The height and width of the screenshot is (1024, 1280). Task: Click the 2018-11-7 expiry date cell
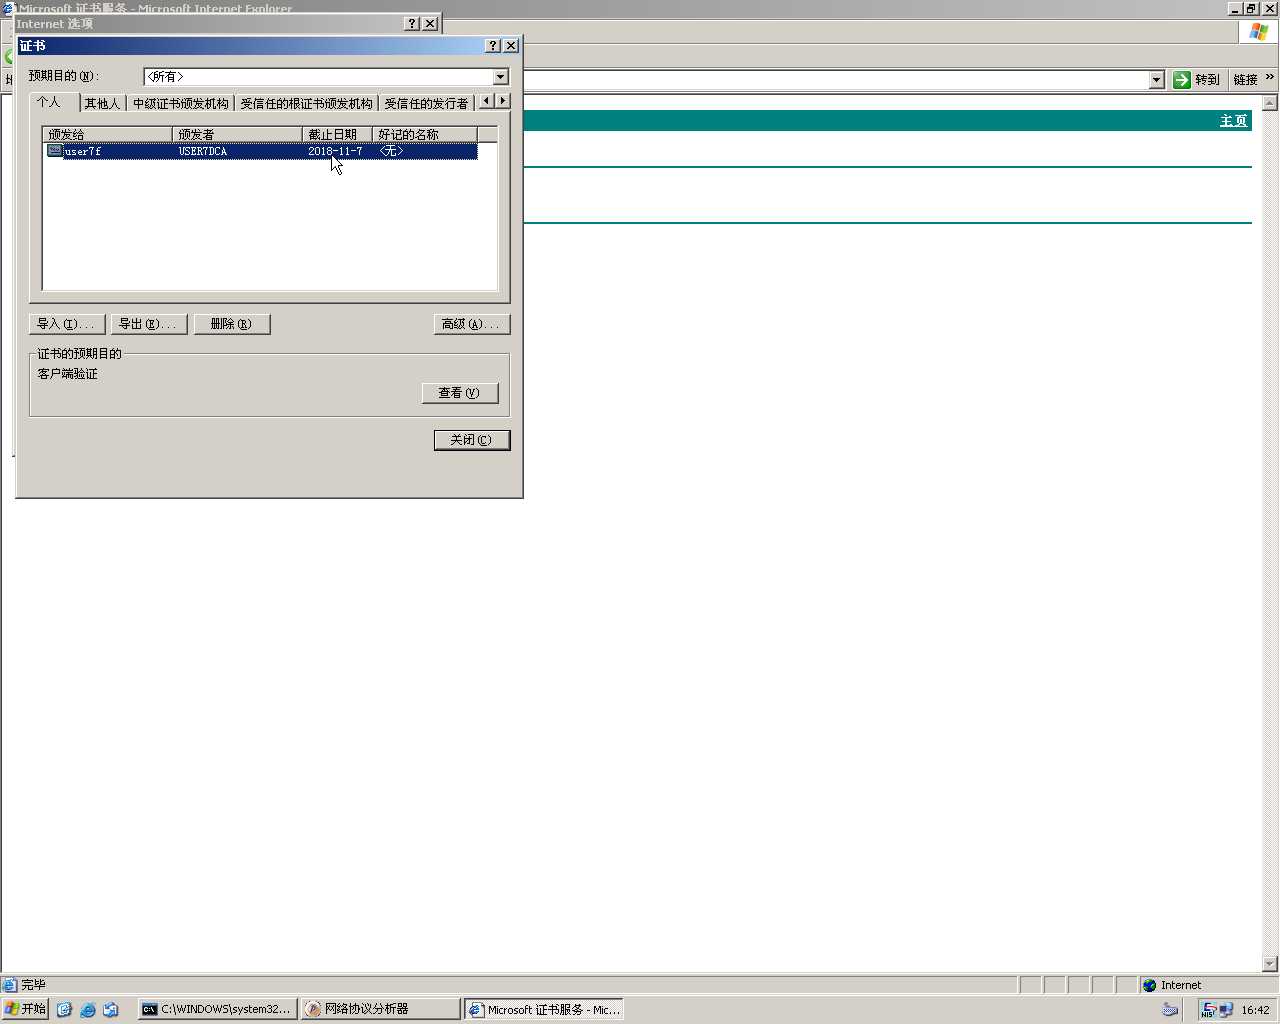coord(335,151)
